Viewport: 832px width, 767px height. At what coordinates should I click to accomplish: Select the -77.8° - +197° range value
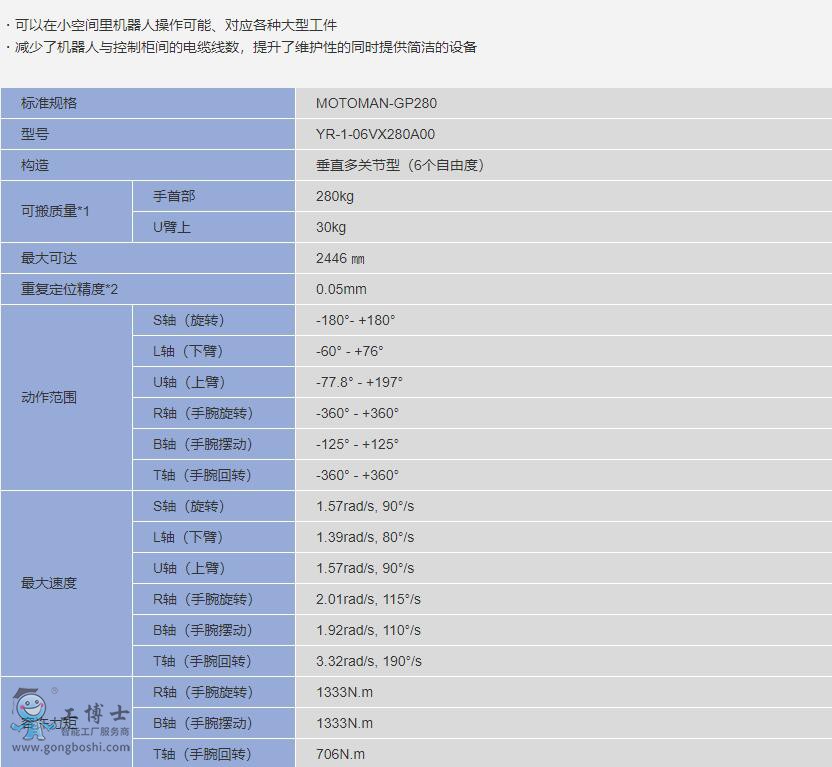[359, 382]
